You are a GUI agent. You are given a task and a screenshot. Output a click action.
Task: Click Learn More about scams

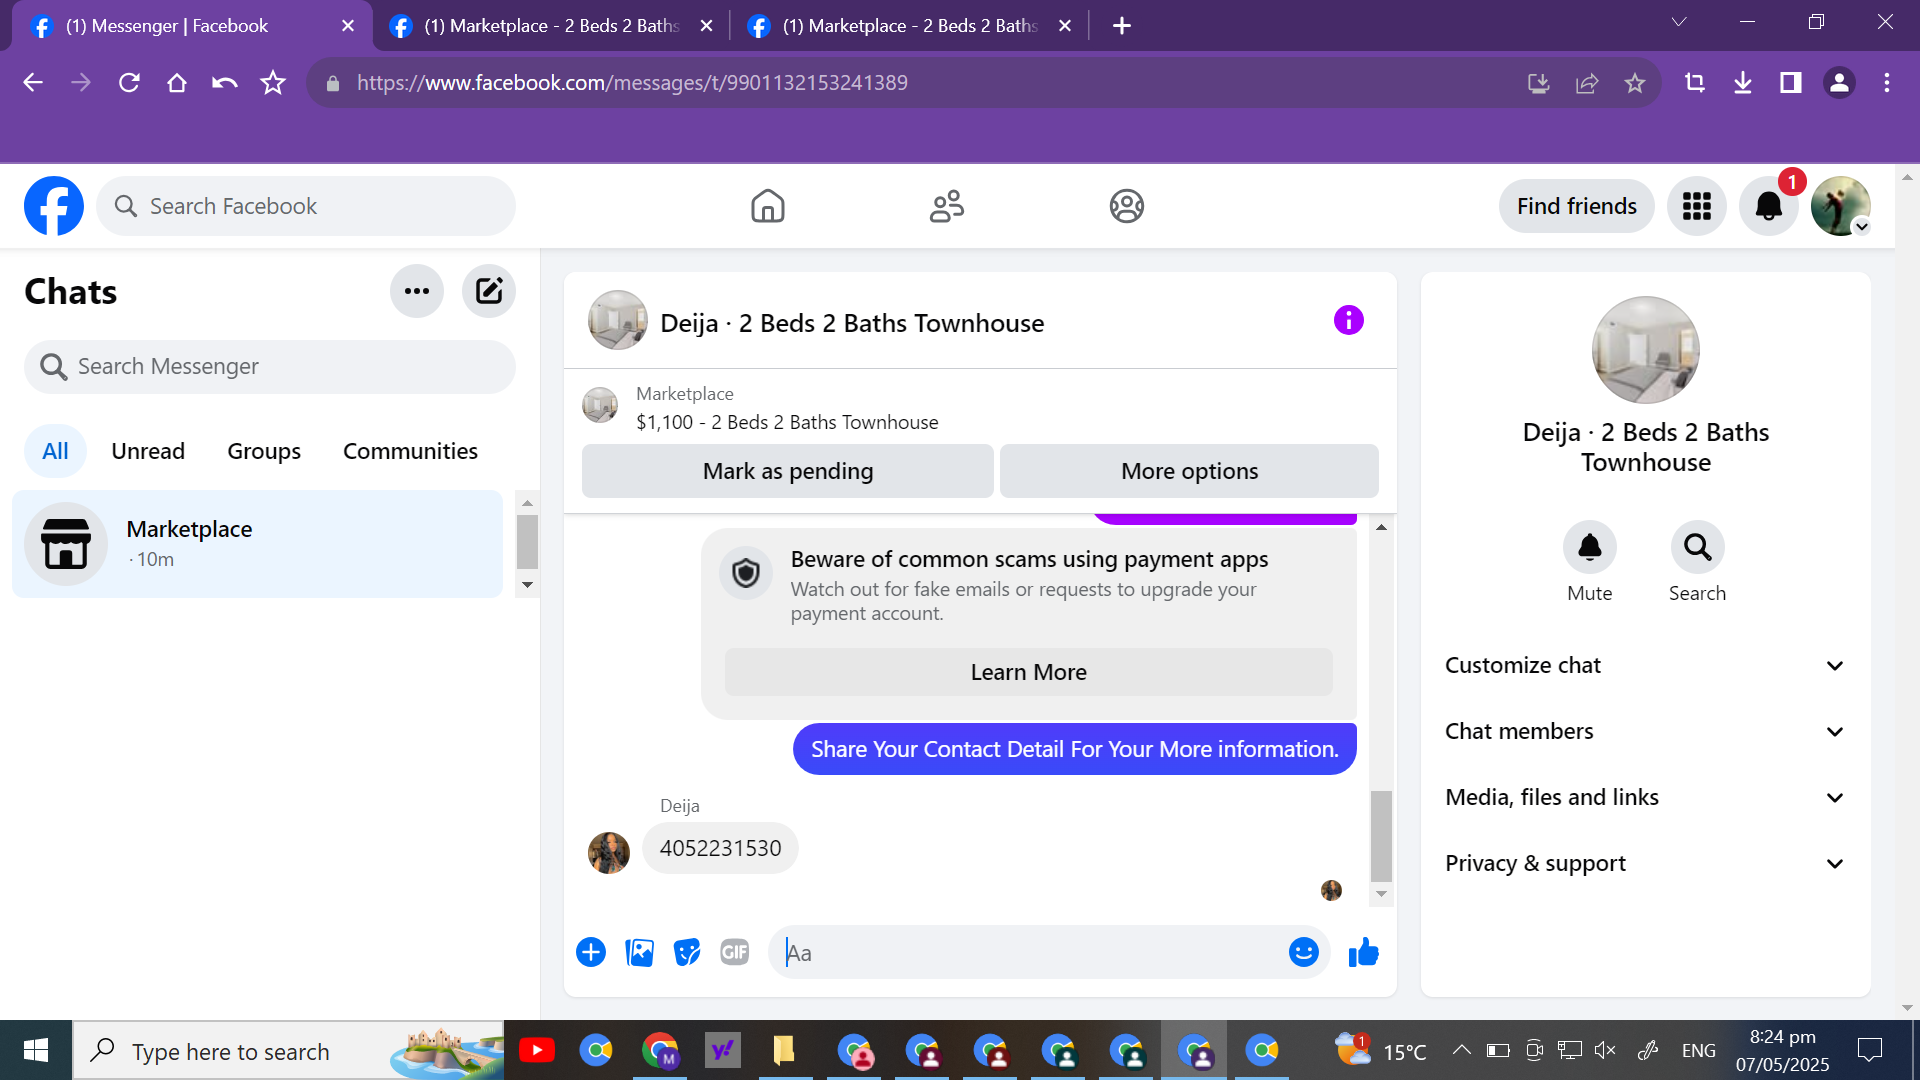coord(1028,672)
